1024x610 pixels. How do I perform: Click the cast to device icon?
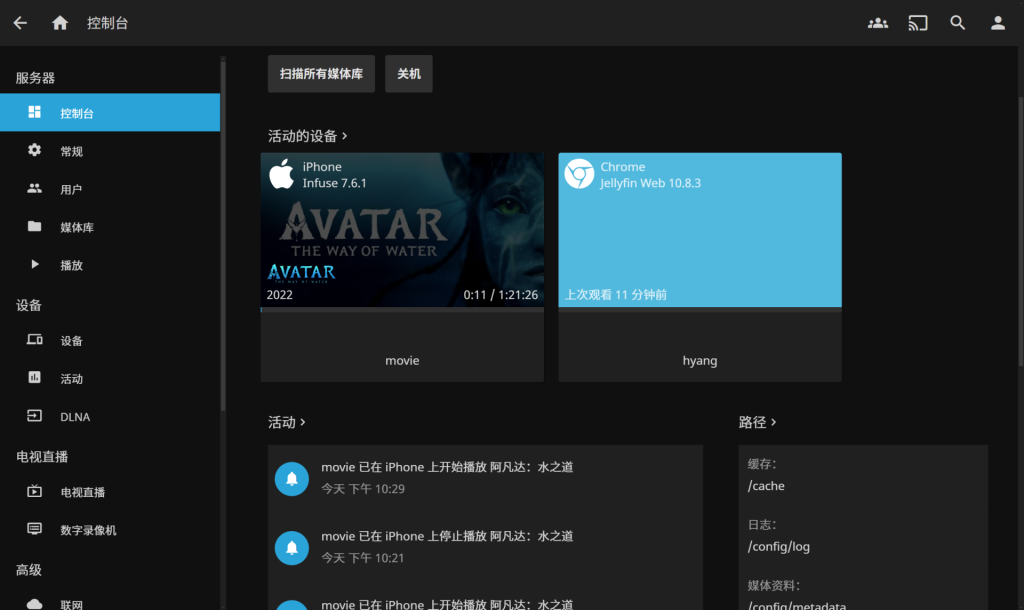click(x=918, y=23)
